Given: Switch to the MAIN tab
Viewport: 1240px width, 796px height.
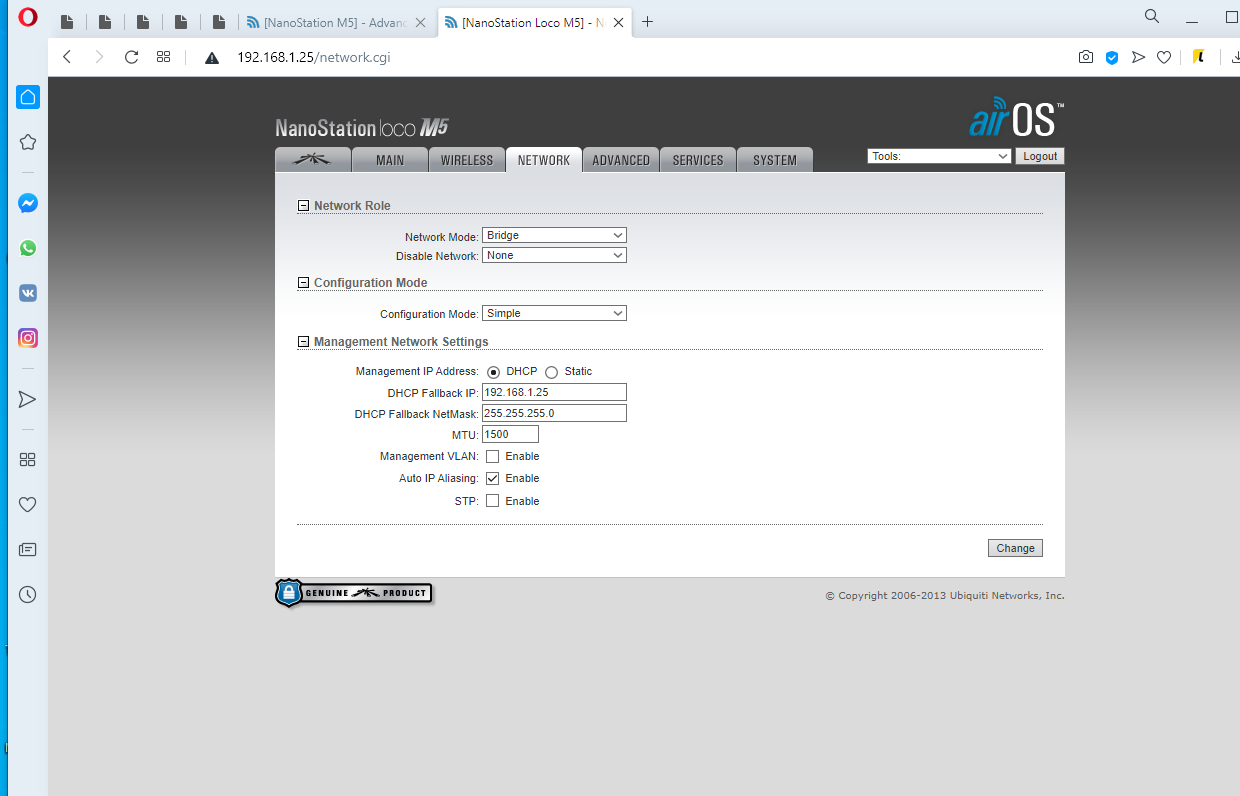Looking at the screenshot, I should click(x=390, y=160).
